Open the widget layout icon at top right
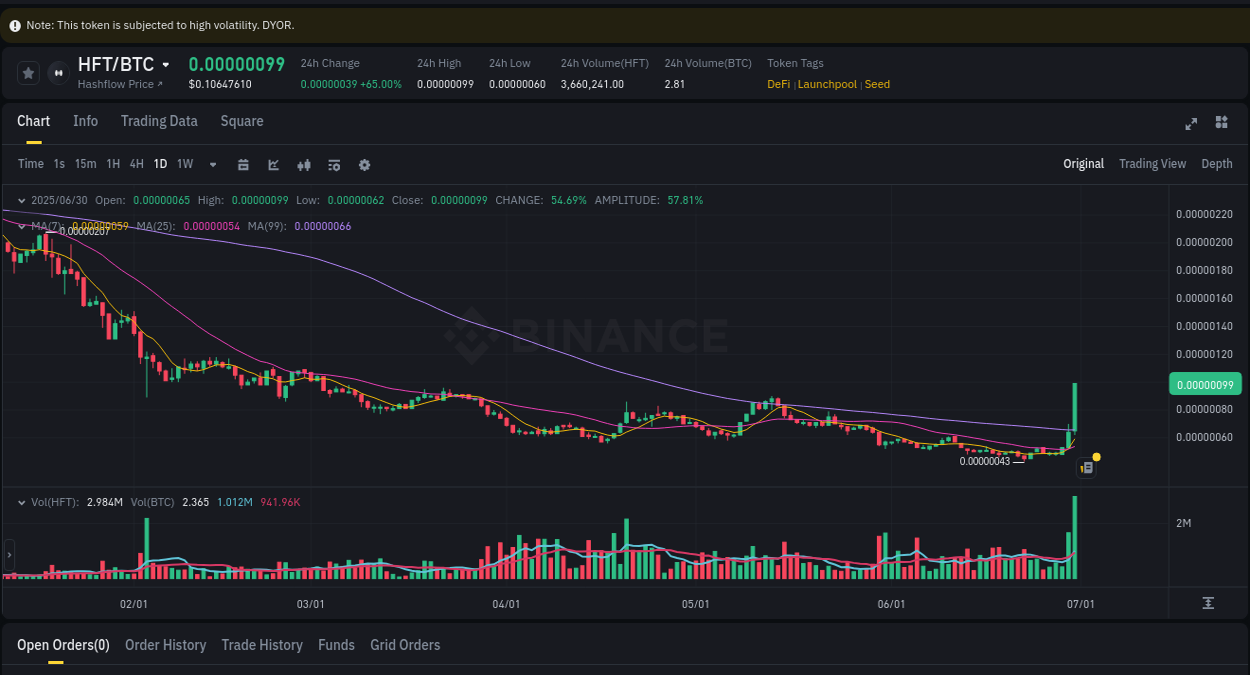The width and height of the screenshot is (1250, 675). coord(1221,122)
